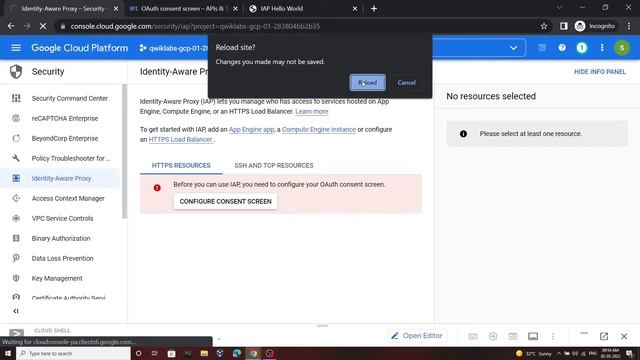640x360 pixels.
Task: Click the reCAPTCHA Enterprise icon
Action: click(16, 118)
